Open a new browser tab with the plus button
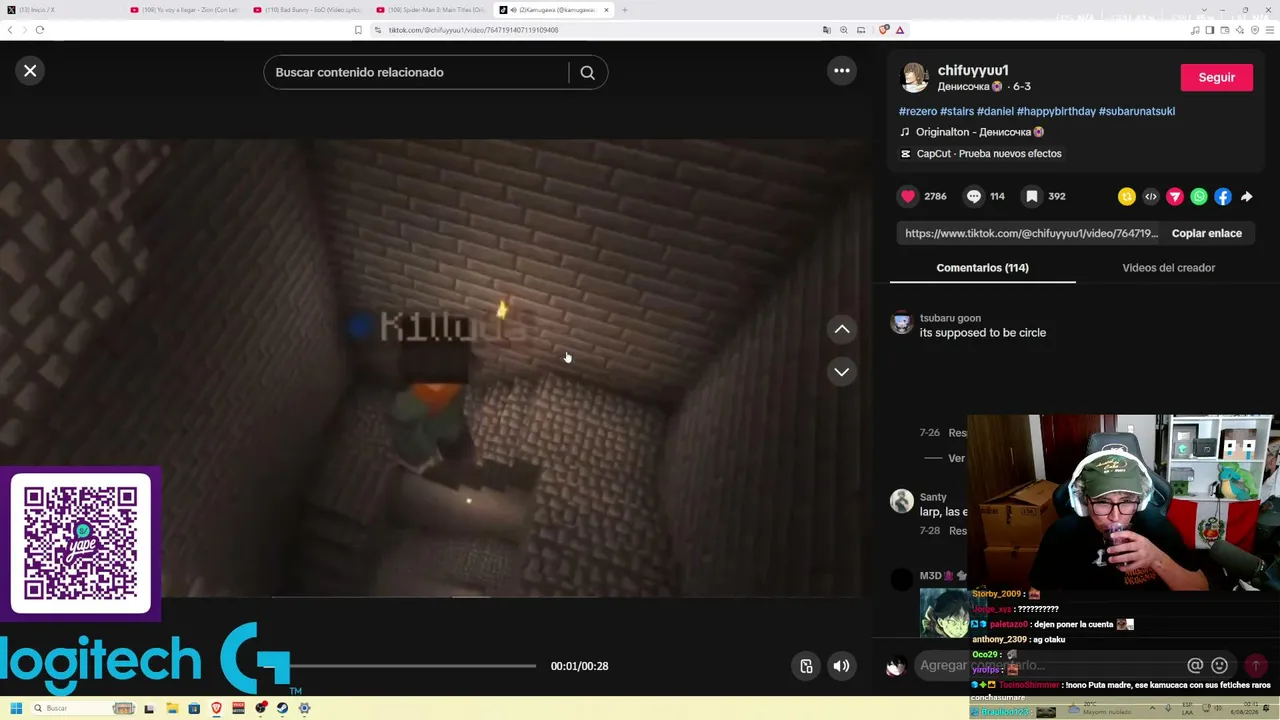 625,10
